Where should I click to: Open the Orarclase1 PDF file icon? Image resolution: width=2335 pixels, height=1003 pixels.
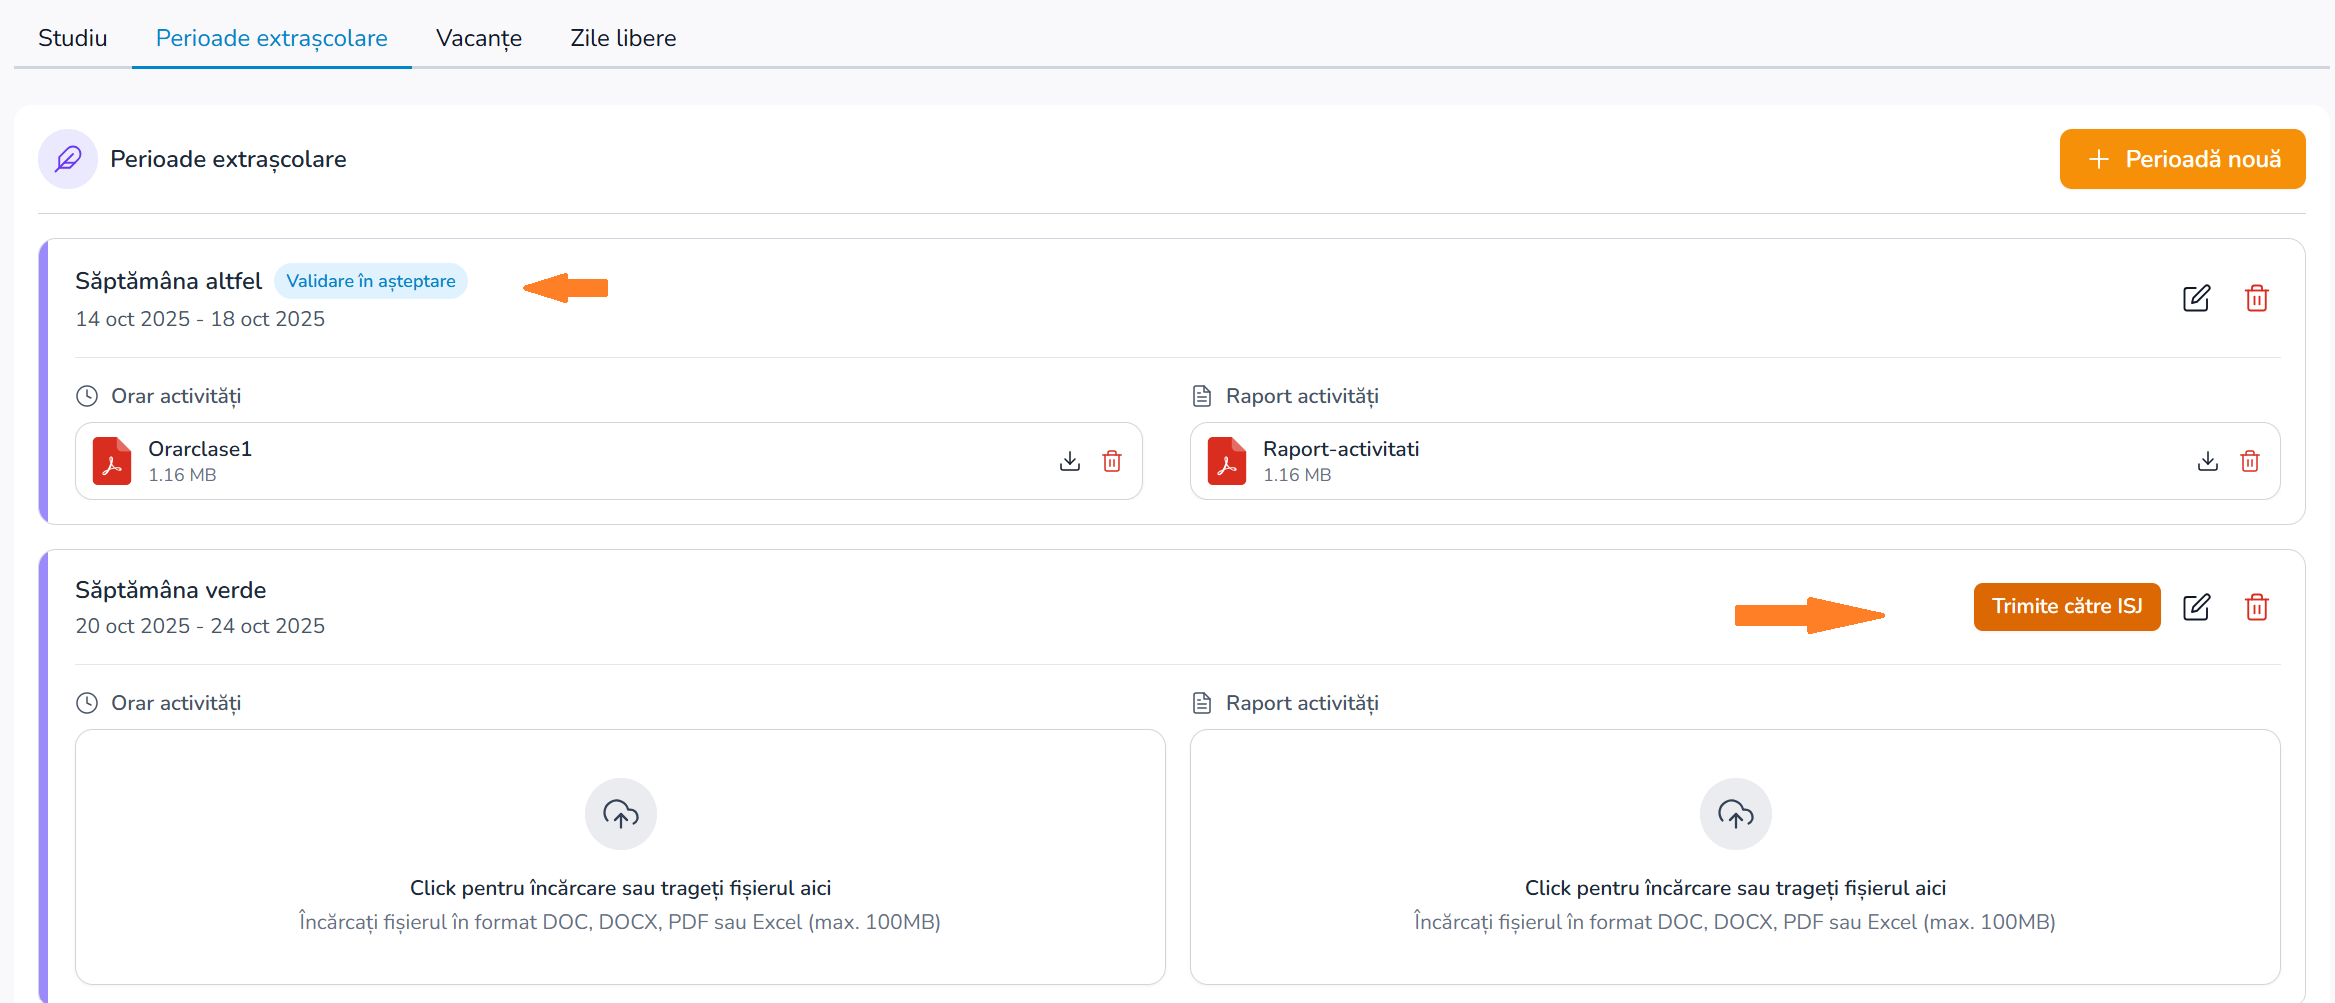click(x=112, y=461)
